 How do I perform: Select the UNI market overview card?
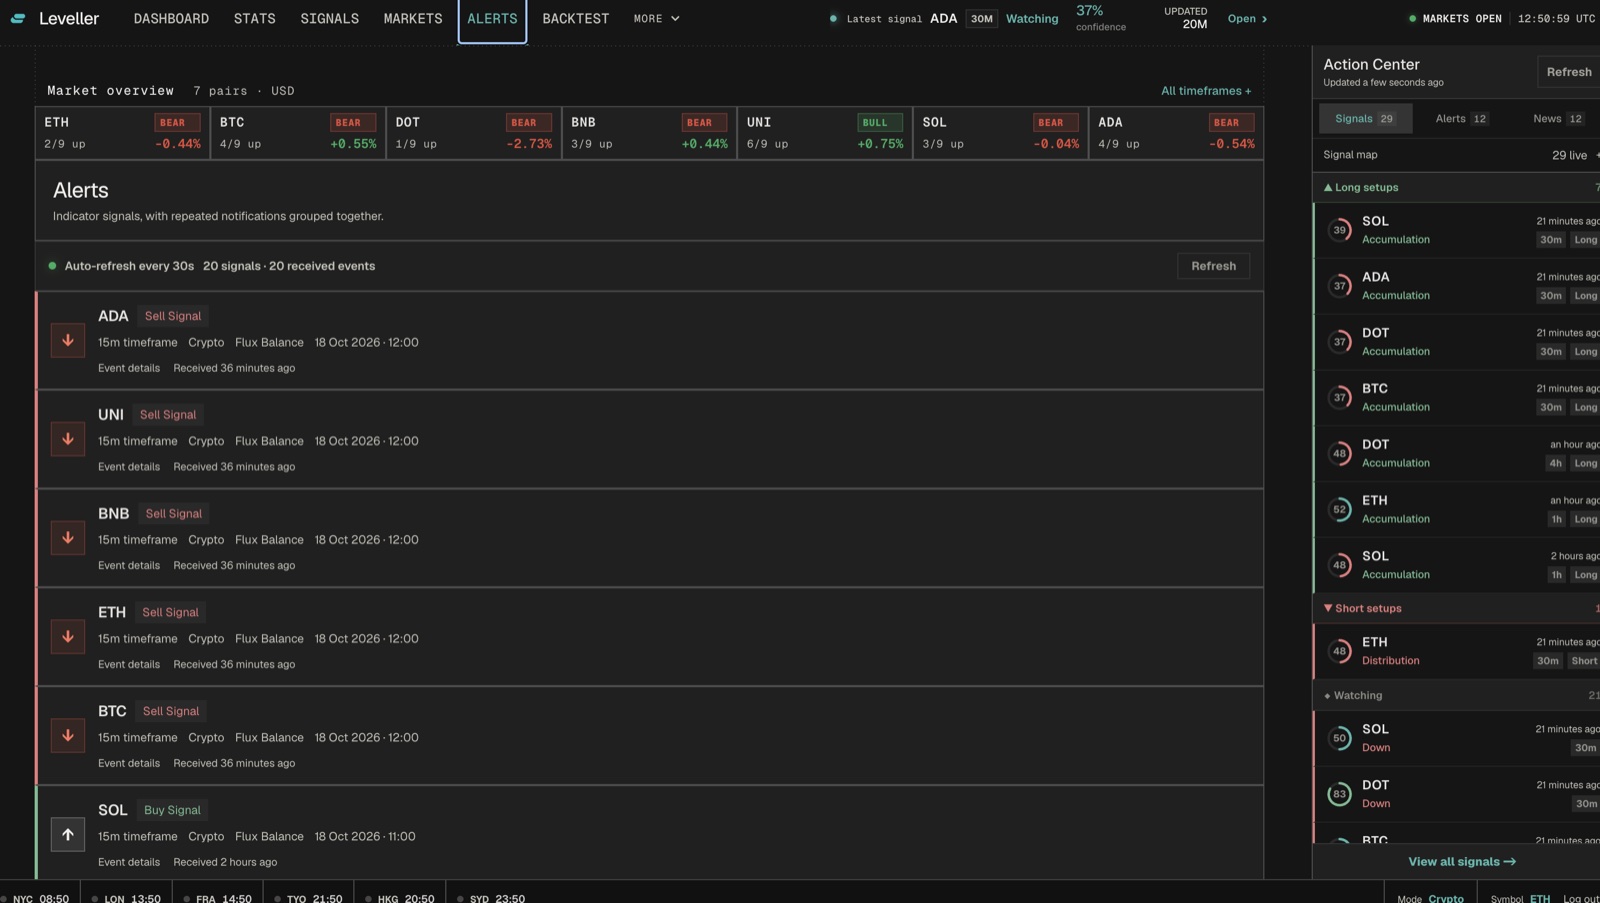click(825, 133)
